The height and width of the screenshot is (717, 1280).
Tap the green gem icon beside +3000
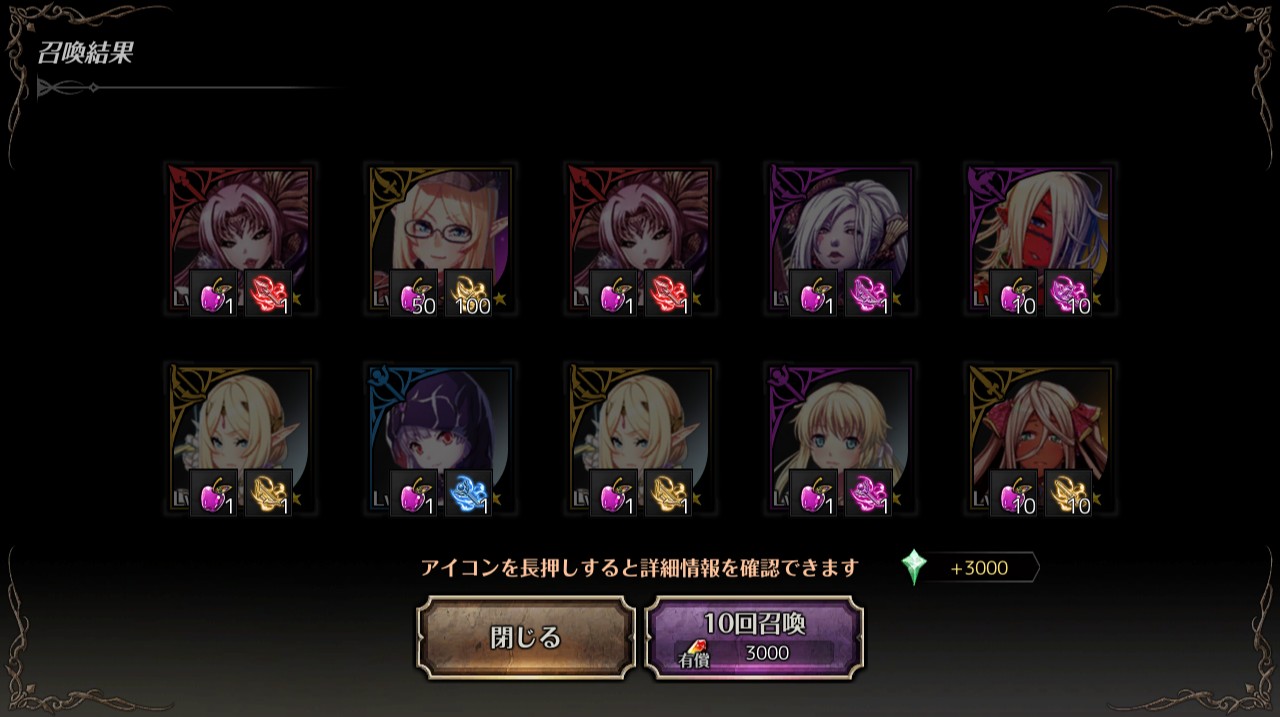914,567
